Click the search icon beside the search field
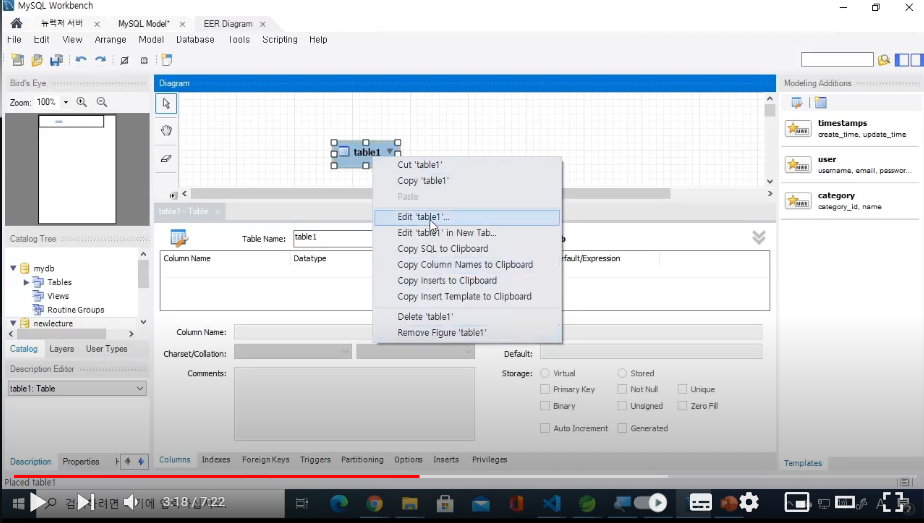This screenshot has width=924, height=523. pos(883,59)
